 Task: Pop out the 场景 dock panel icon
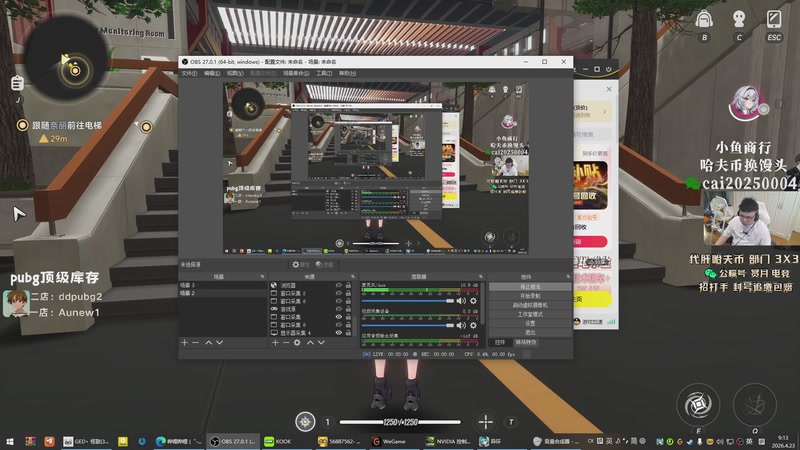tap(262, 277)
